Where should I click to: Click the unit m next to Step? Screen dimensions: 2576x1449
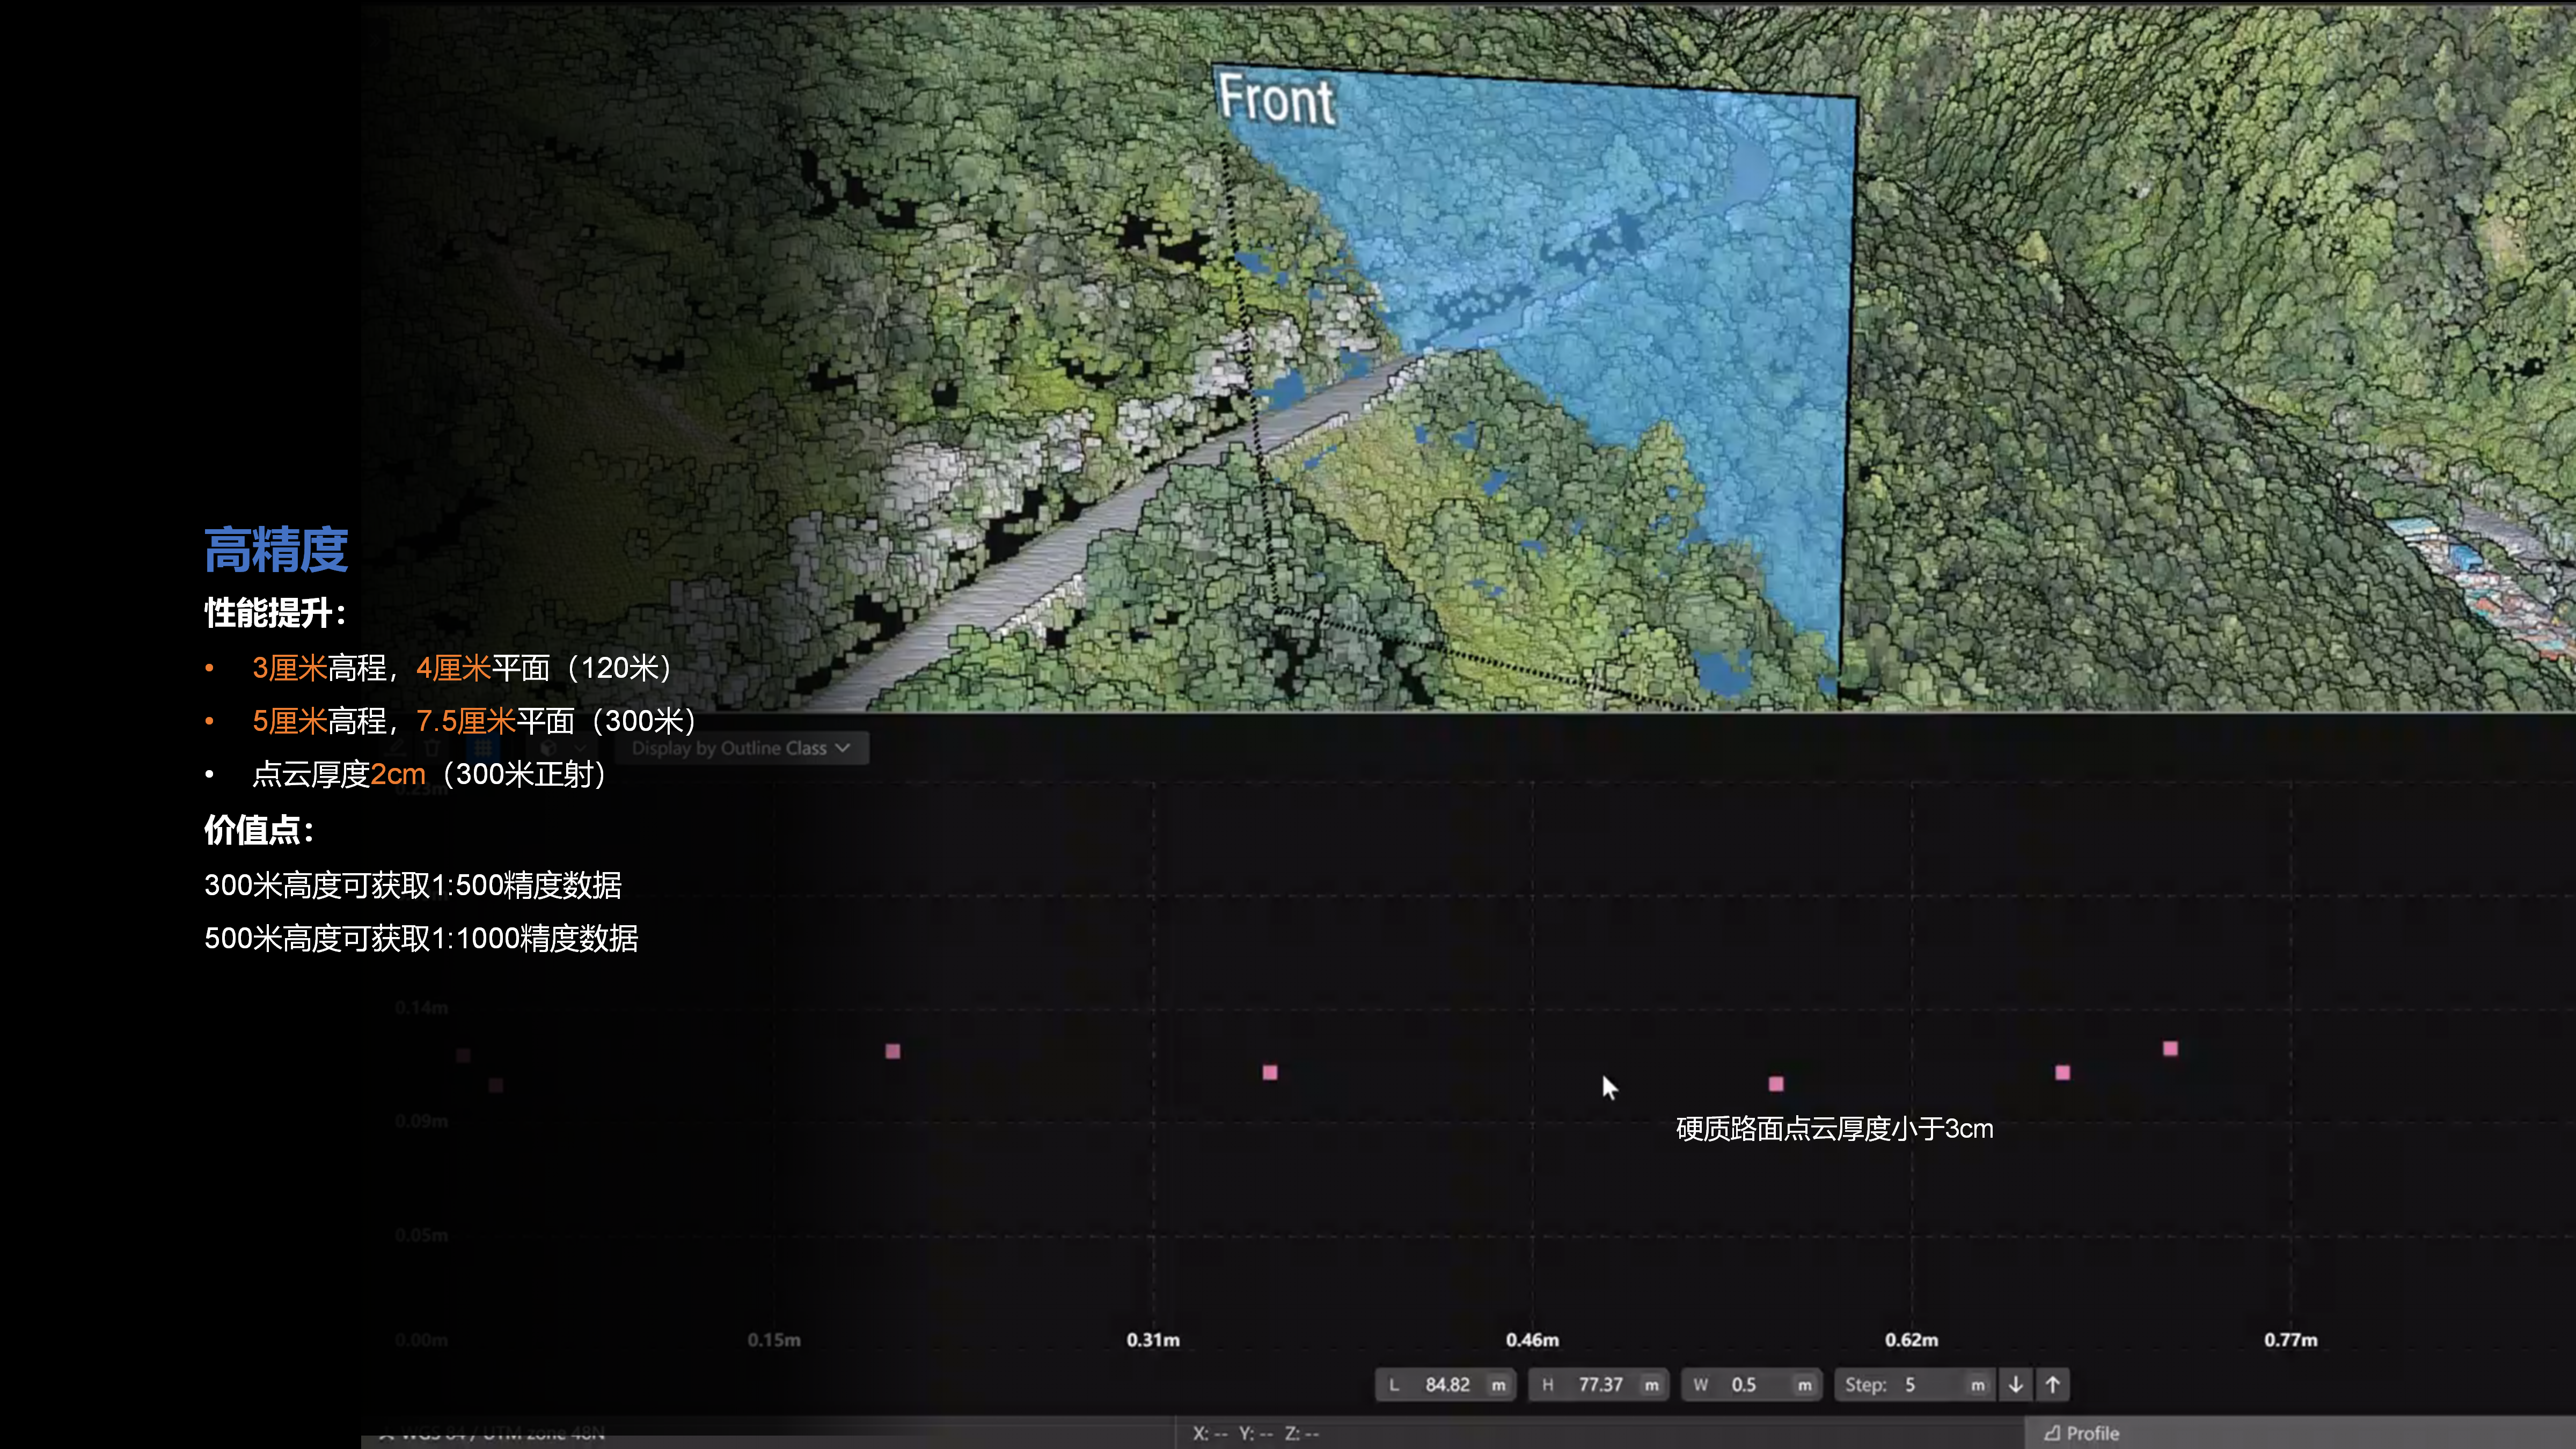click(1978, 1385)
